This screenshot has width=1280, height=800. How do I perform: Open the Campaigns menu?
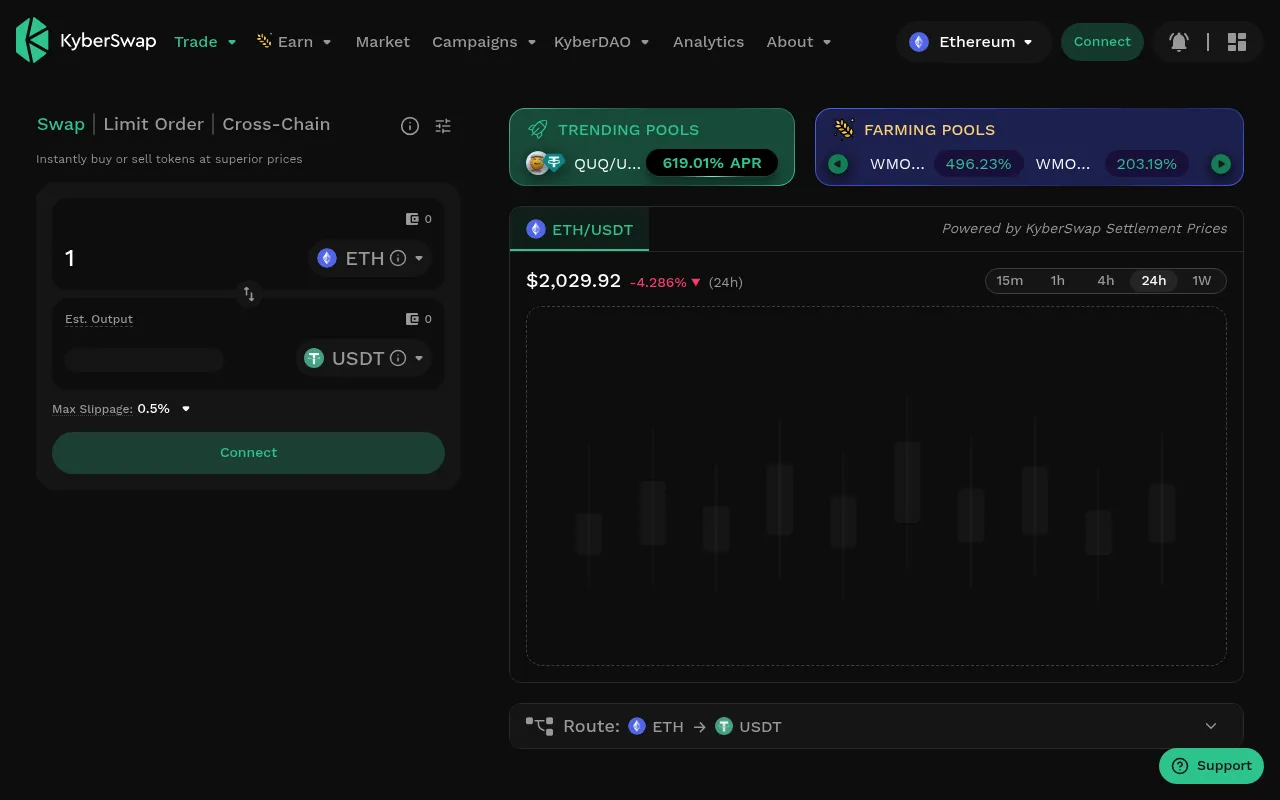[x=484, y=42]
